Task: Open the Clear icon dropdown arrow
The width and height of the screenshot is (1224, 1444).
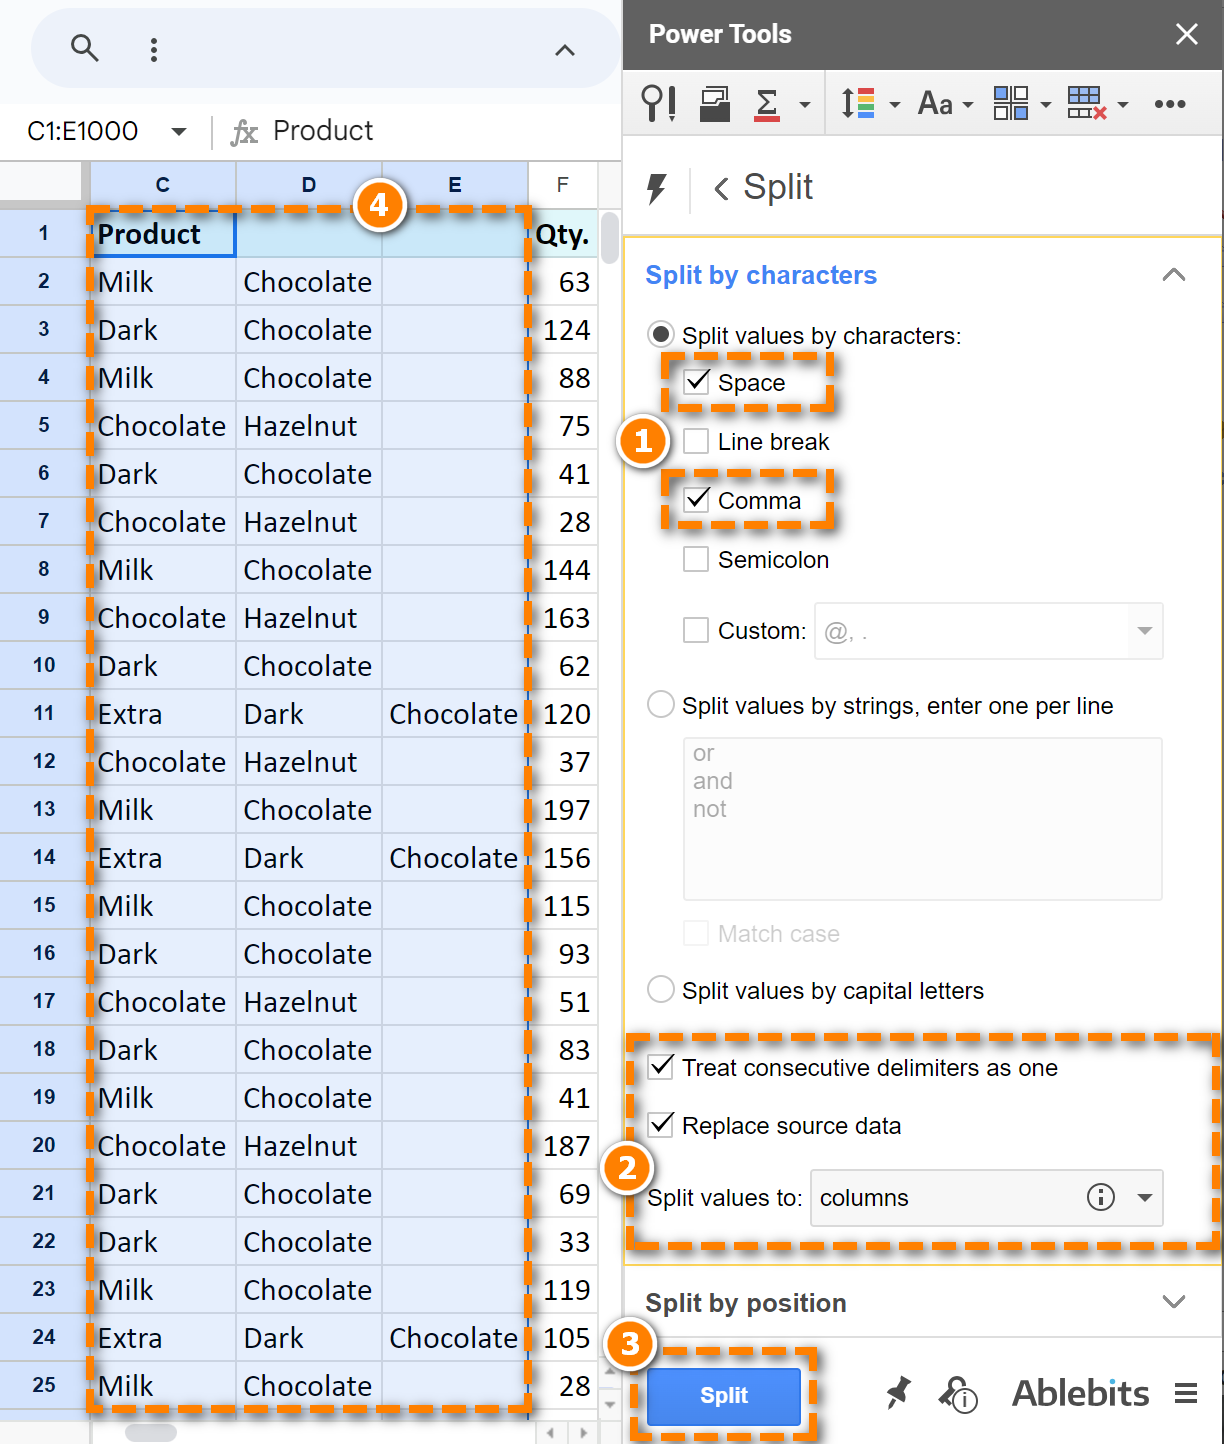Action: (1123, 104)
